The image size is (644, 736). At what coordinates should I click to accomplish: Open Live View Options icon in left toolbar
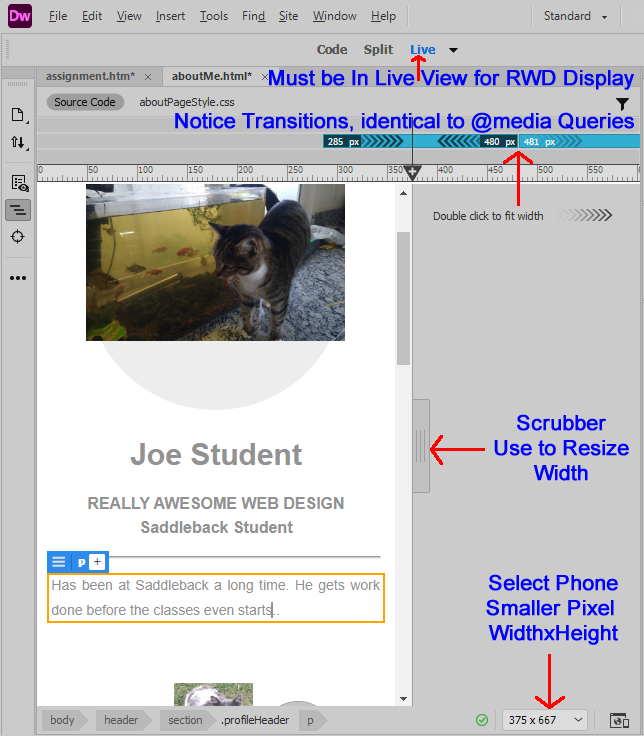18,182
